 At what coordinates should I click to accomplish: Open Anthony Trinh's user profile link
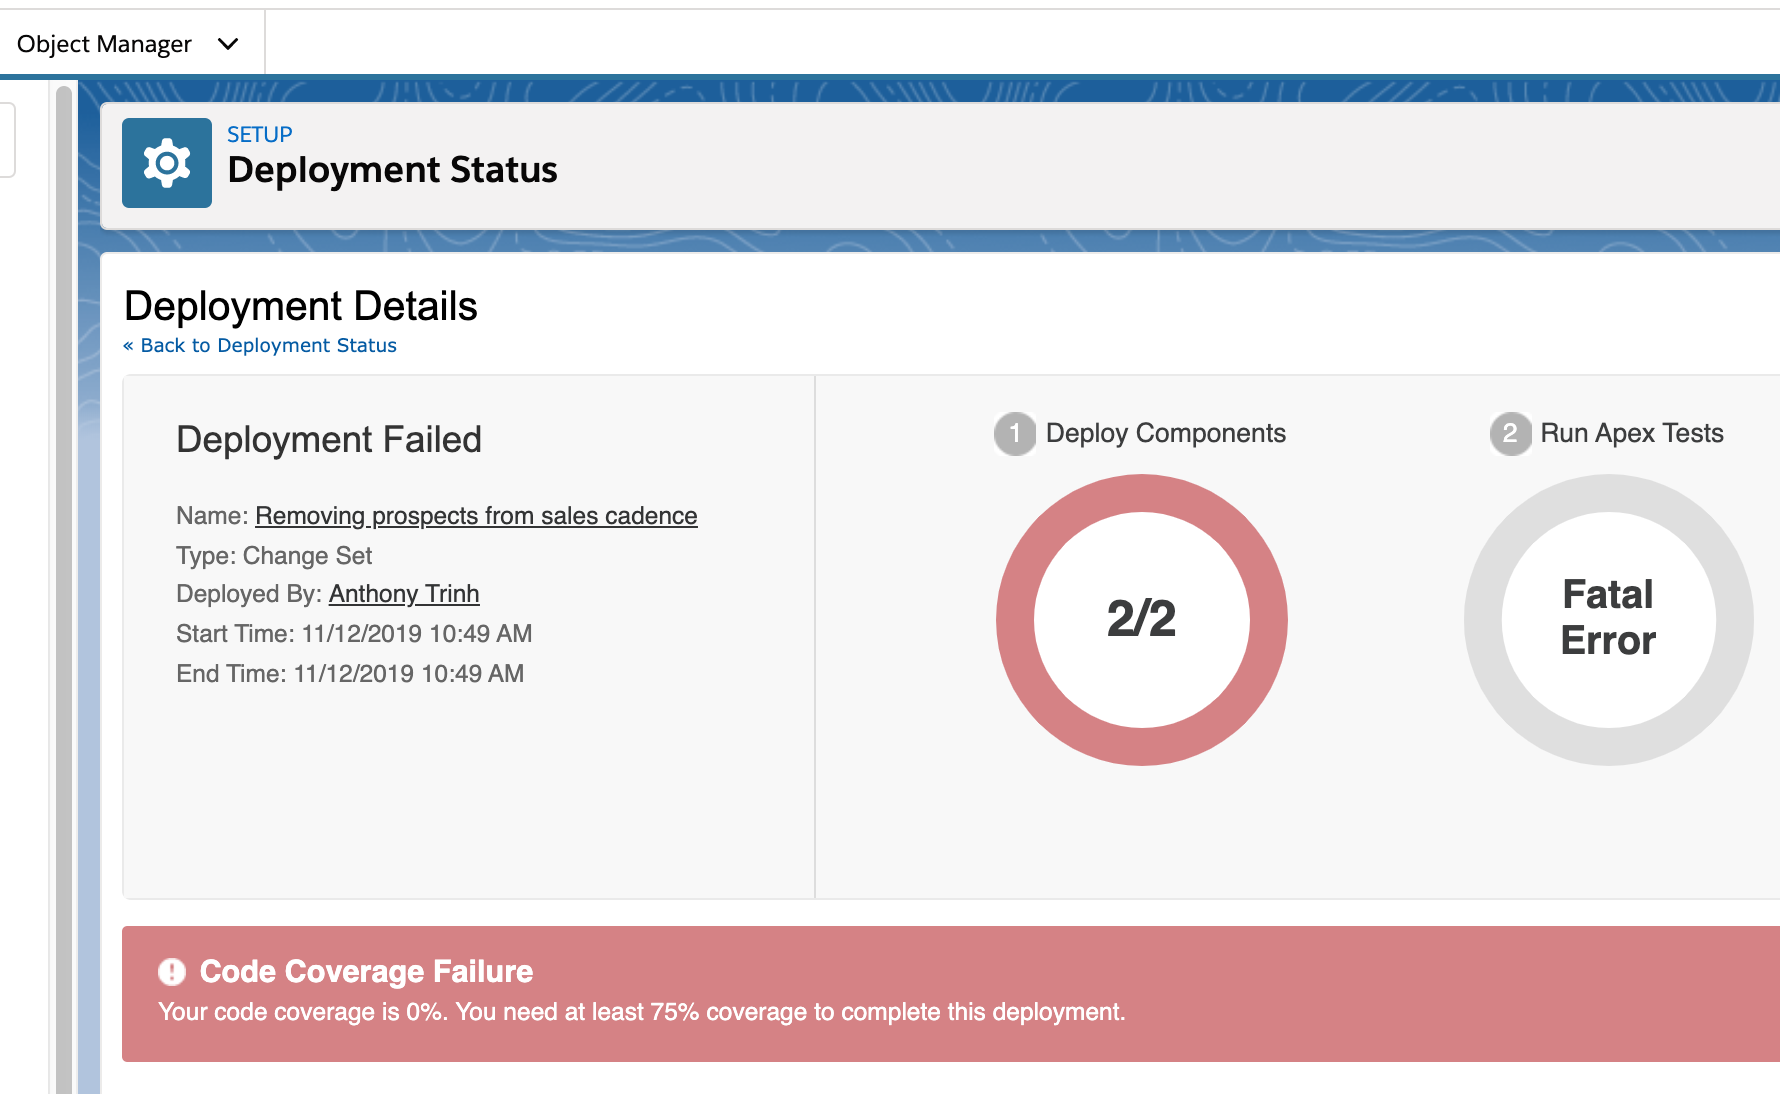coord(404,594)
